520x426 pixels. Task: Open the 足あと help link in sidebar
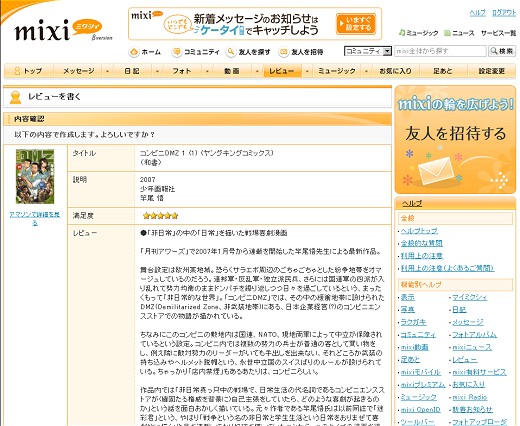pyautogui.click(x=410, y=359)
